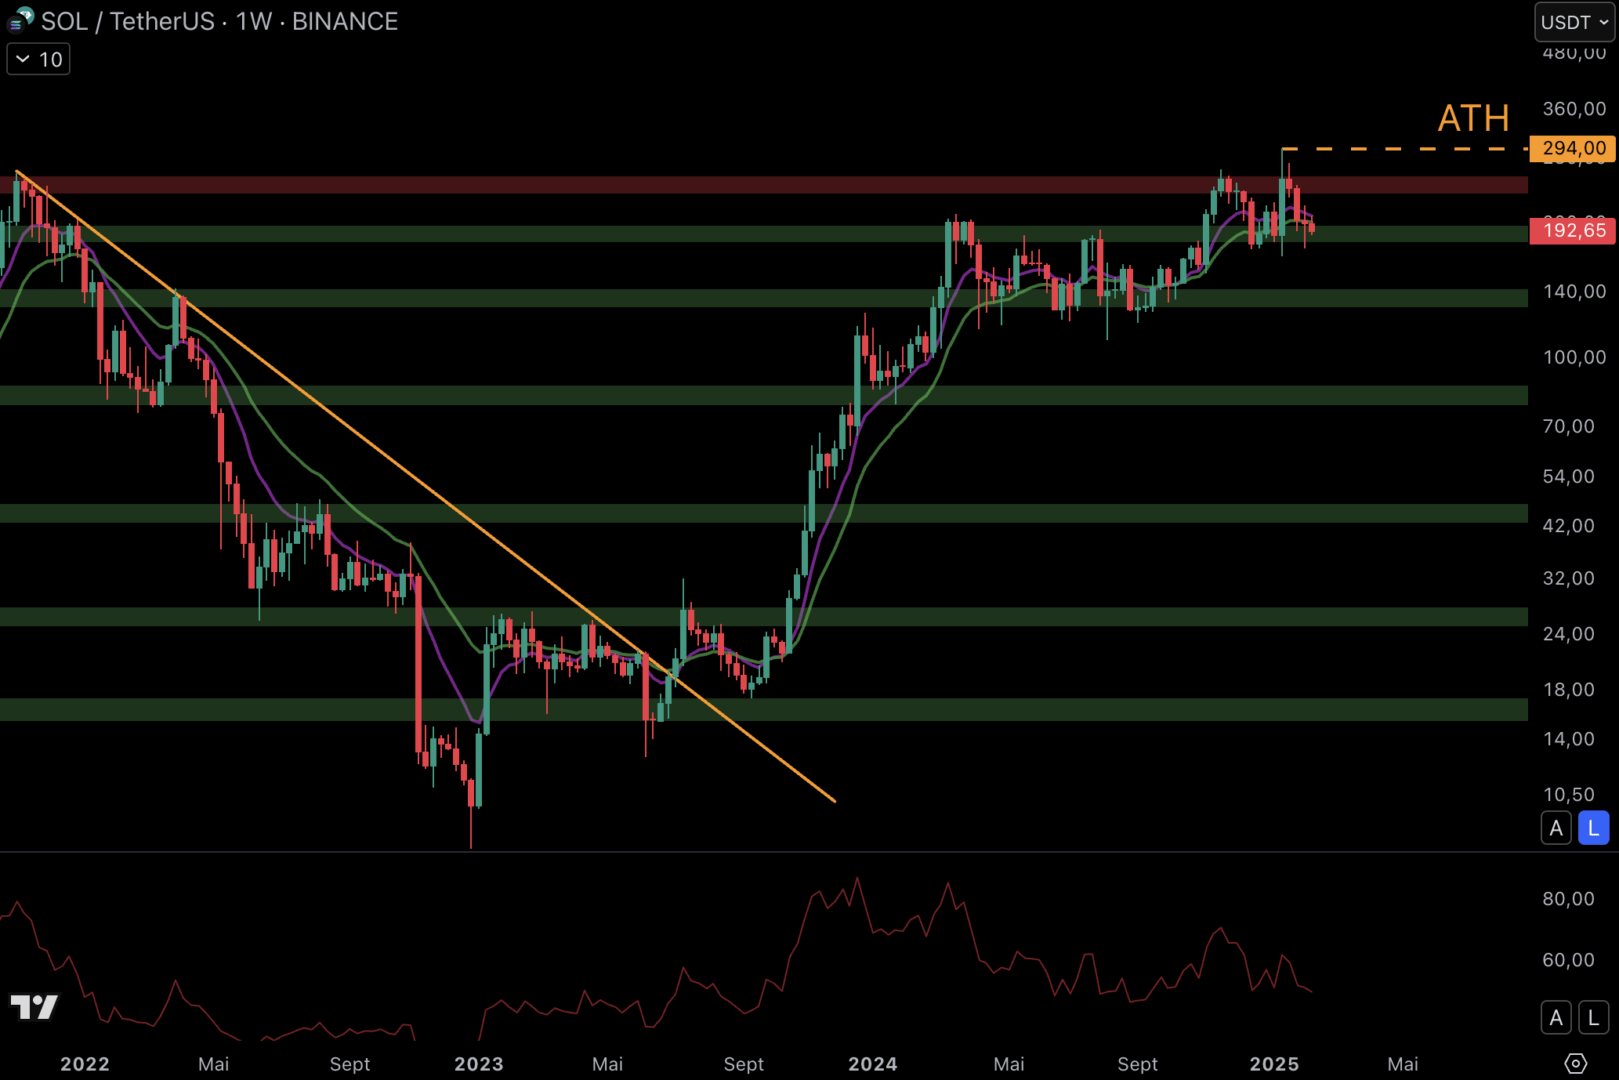Open the USDT currency dropdown

[1574, 22]
